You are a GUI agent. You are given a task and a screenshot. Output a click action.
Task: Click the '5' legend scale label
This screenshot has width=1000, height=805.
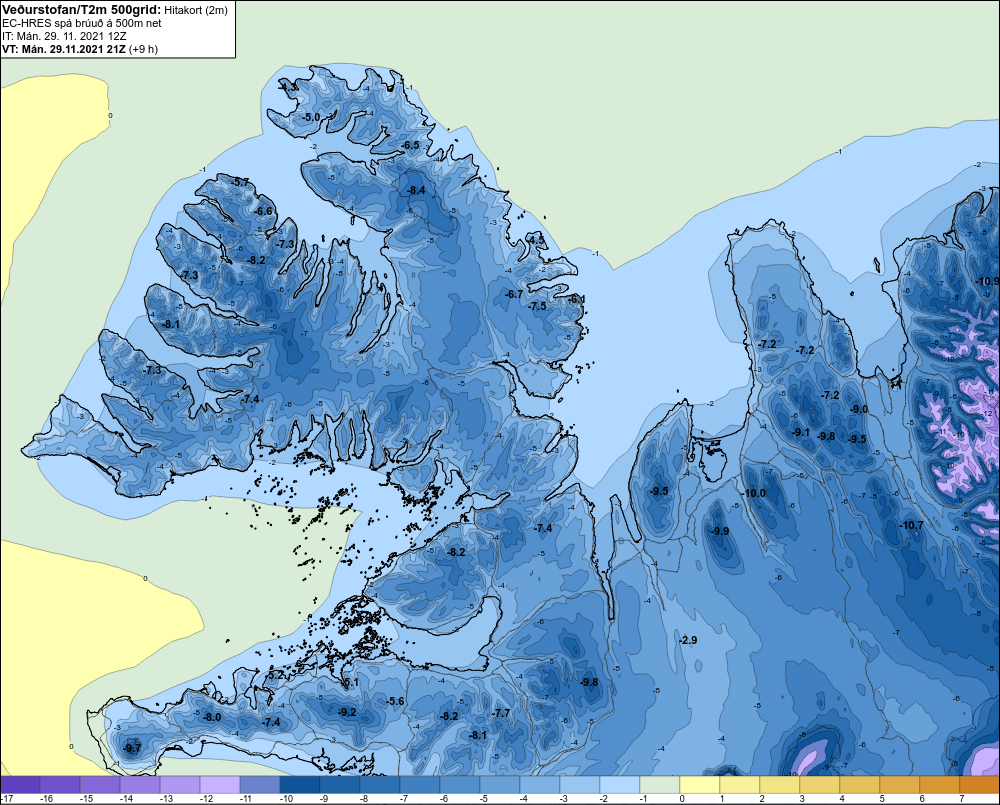(882, 799)
